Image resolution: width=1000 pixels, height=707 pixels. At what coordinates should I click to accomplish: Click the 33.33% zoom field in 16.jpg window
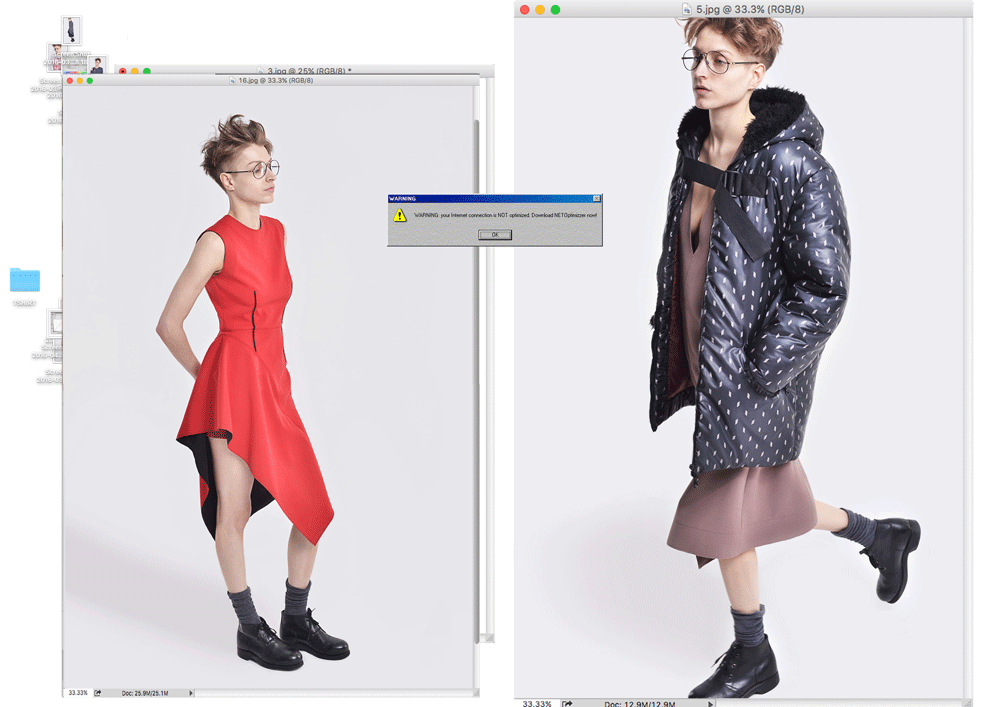pos(78,692)
